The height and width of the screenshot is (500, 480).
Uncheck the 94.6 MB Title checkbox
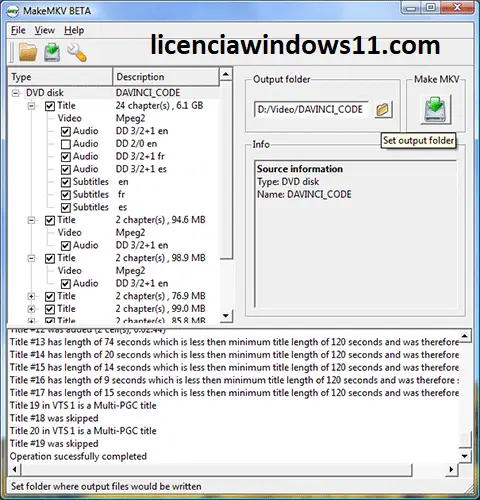(x=50, y=220)
